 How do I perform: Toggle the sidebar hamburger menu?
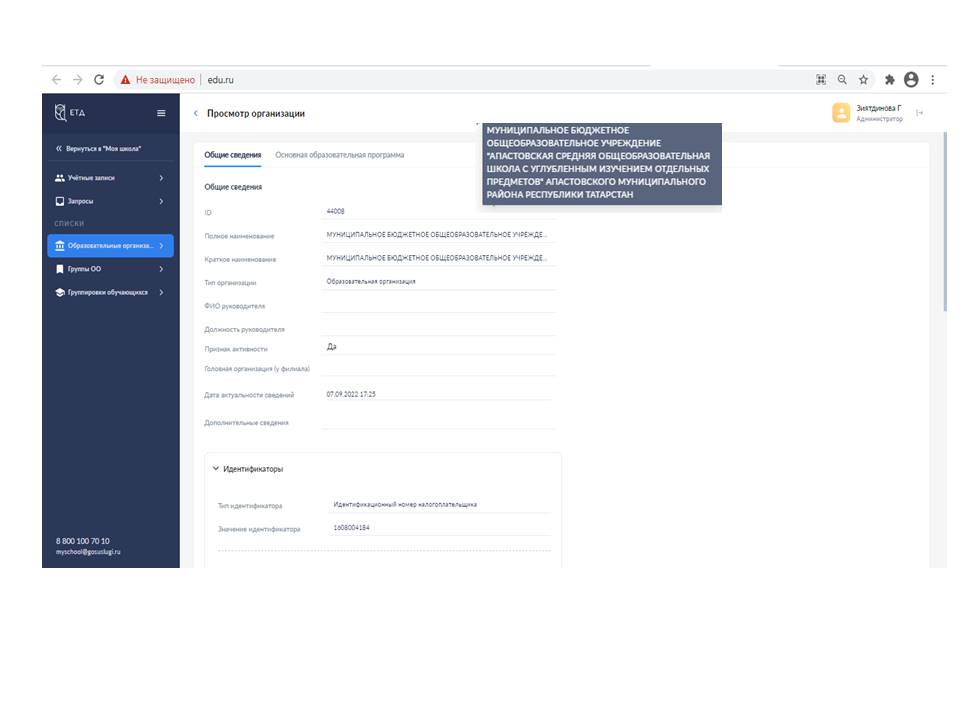161,113
